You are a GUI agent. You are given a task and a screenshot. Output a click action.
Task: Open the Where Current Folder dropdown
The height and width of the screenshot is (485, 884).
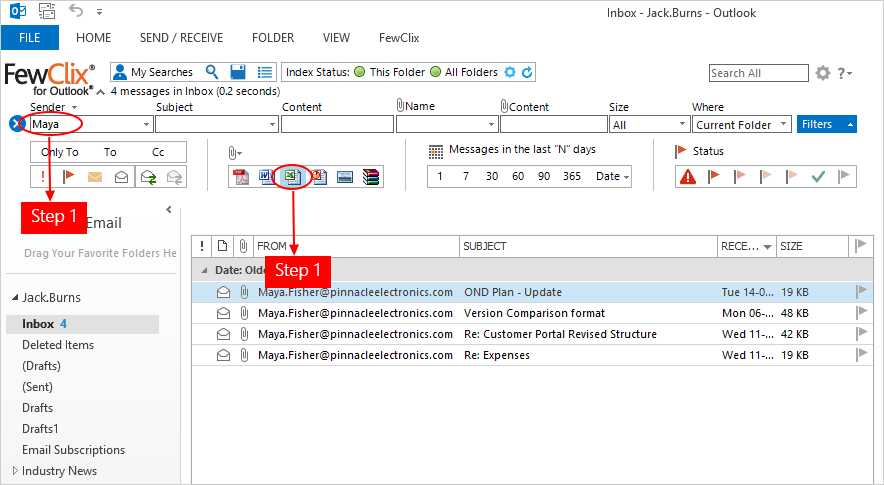(784, 124)
